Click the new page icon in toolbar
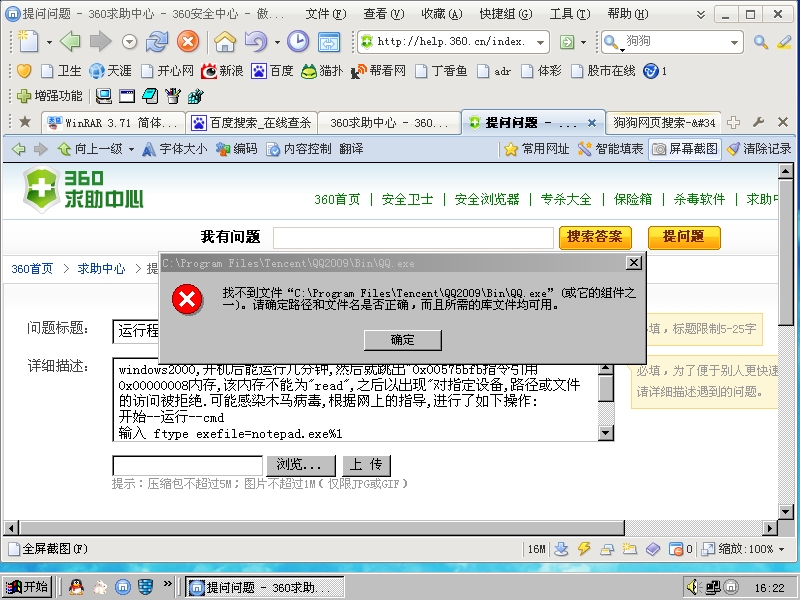 [29, 42]
